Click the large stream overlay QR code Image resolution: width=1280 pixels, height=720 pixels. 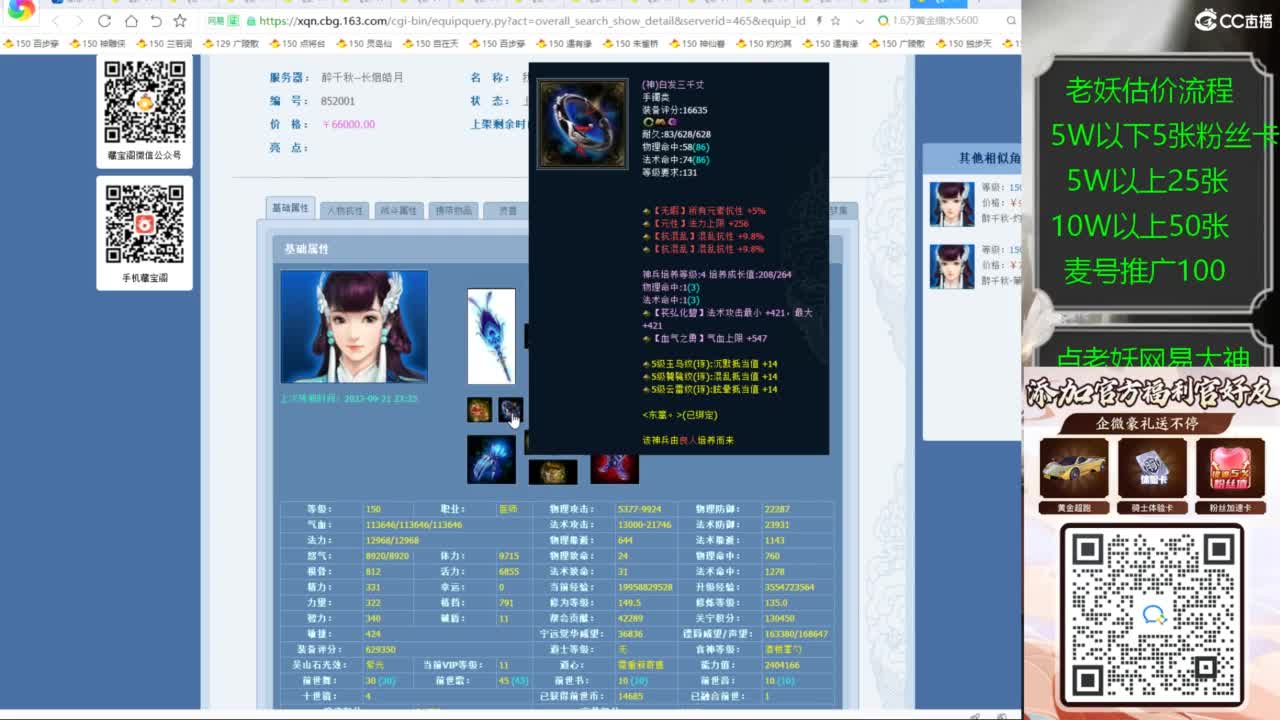tap(1152, 614)
